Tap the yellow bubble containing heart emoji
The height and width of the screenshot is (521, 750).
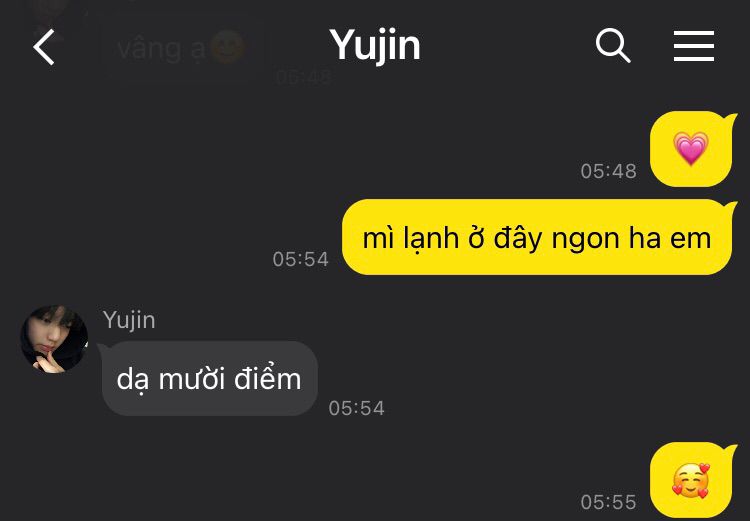(x=694, y=149)
